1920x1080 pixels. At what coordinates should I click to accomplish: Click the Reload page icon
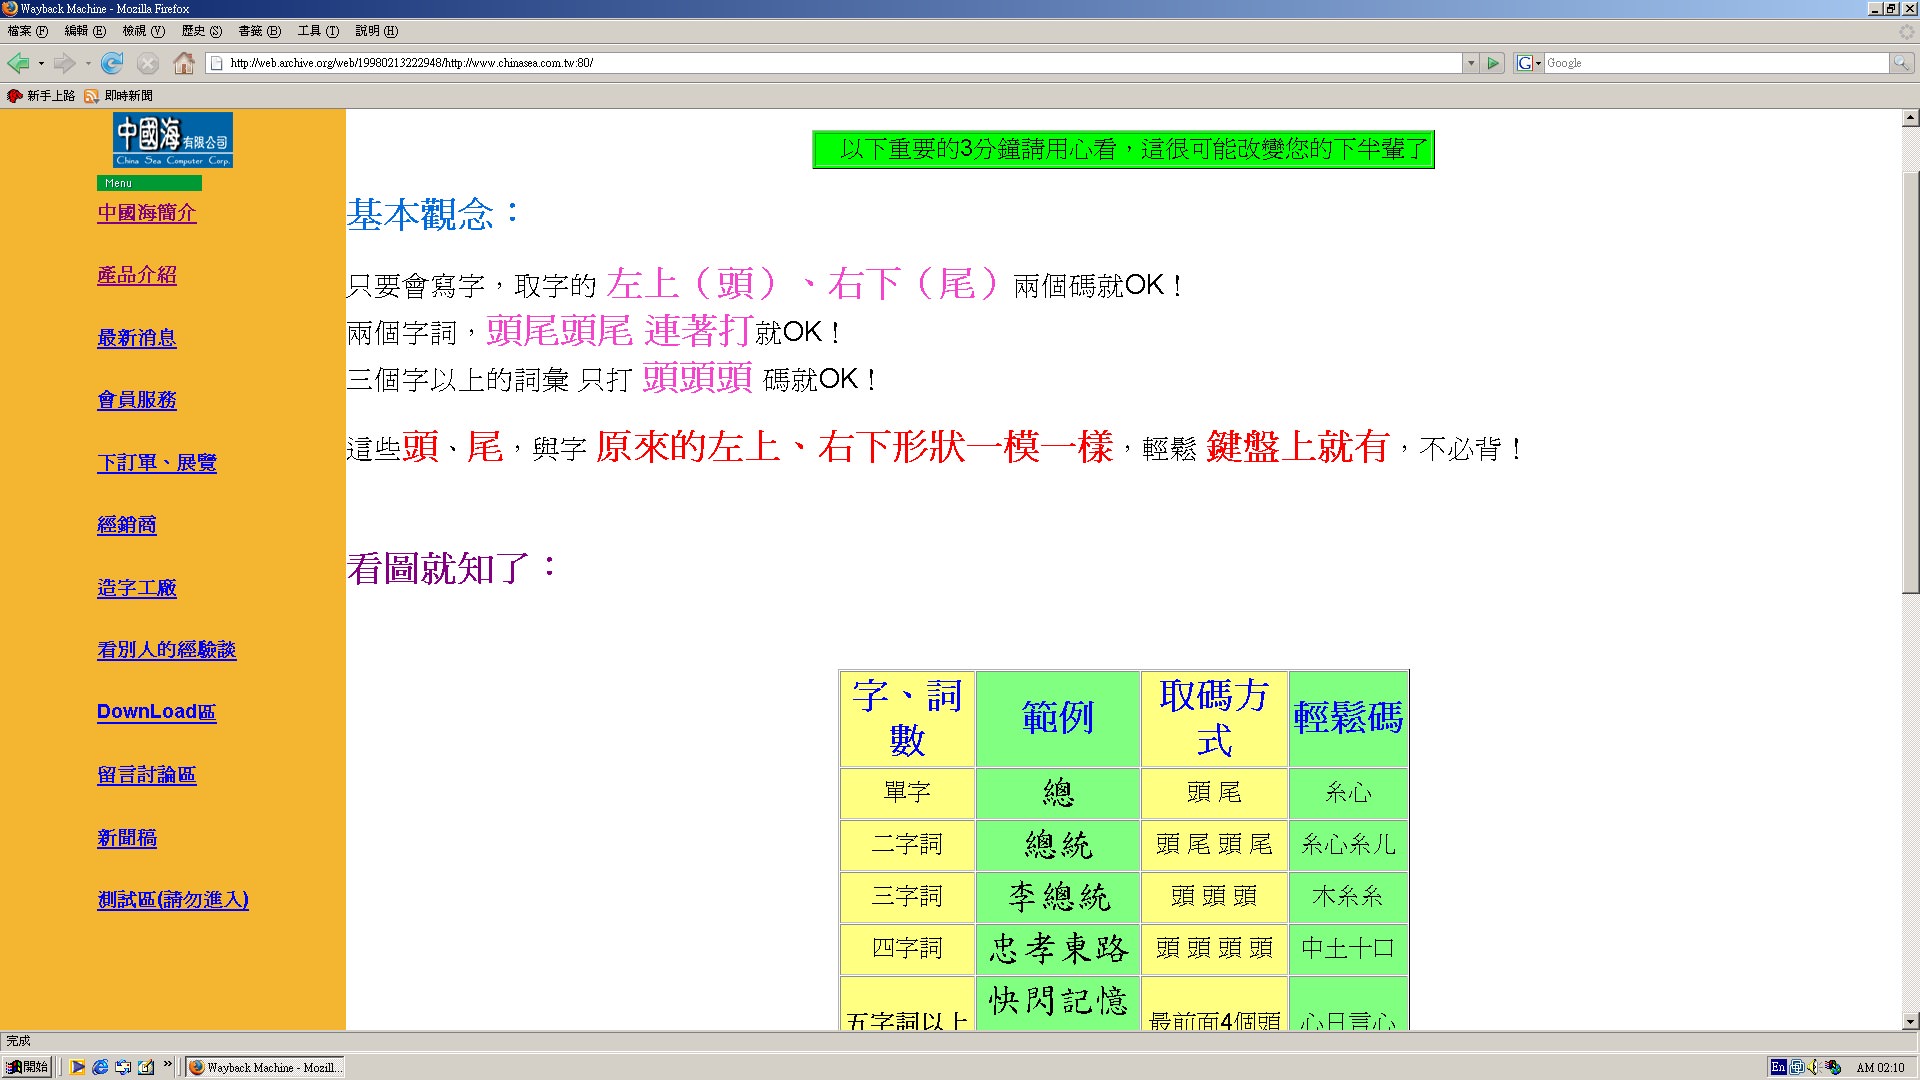tap(112, 63)
